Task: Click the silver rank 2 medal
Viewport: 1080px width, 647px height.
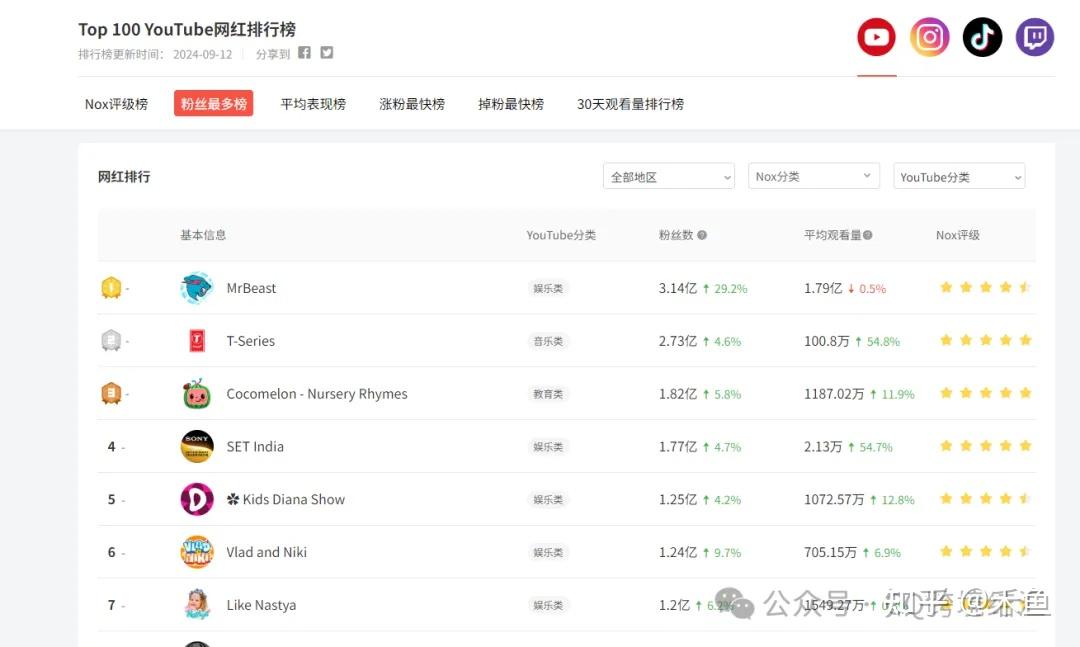Action: click(x=111, y=340)
